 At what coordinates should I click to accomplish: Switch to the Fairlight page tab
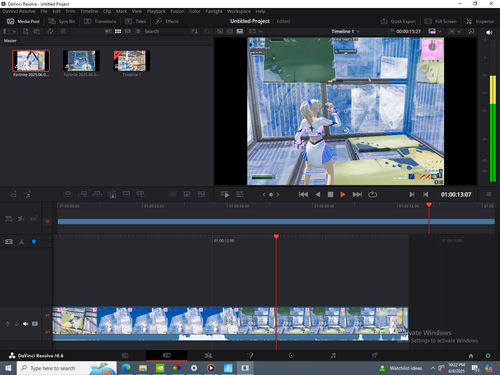pos(333,355)
